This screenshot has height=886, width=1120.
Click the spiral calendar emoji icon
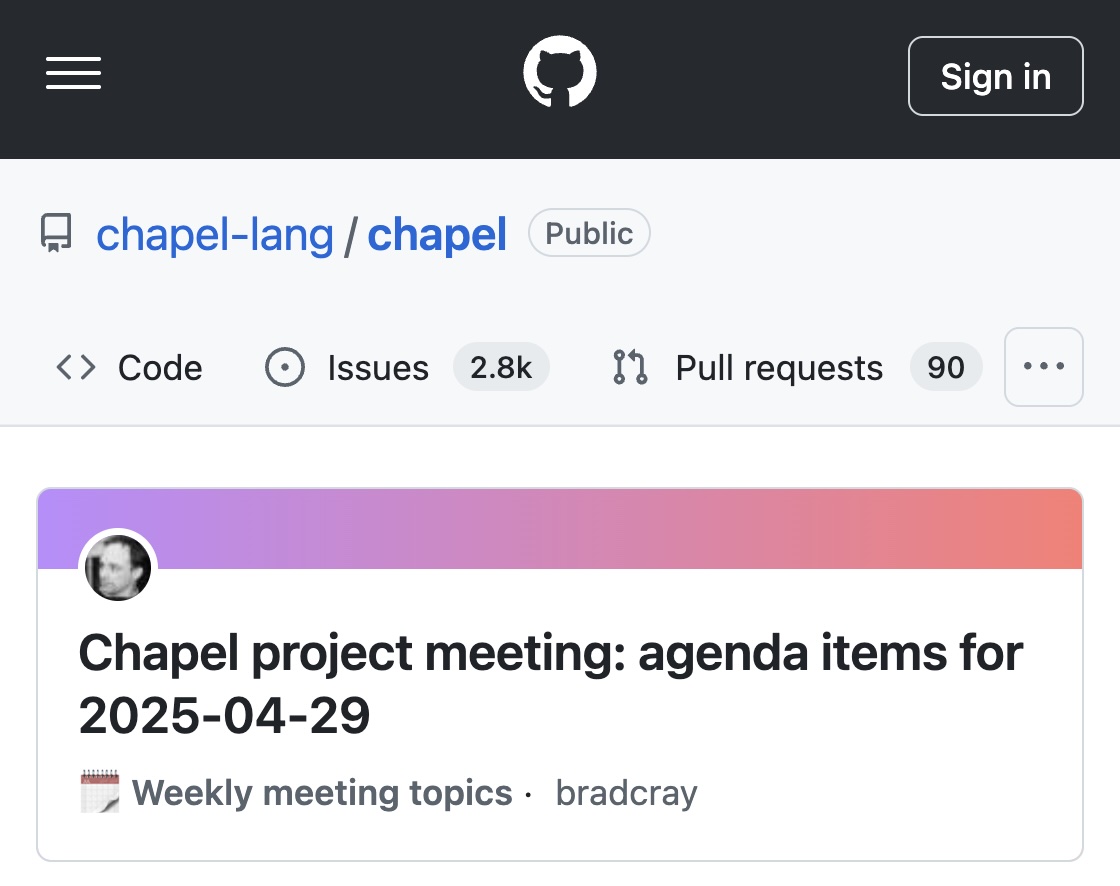pos(100,792)
